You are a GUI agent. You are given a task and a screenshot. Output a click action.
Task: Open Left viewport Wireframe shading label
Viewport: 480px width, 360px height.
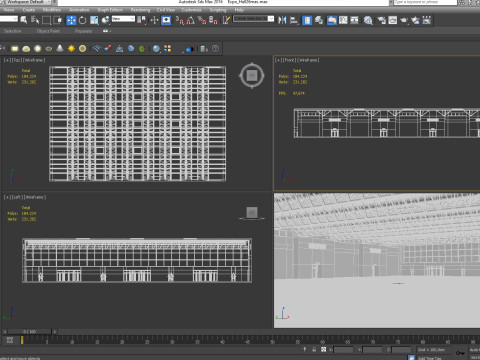[x=35, y=197]
